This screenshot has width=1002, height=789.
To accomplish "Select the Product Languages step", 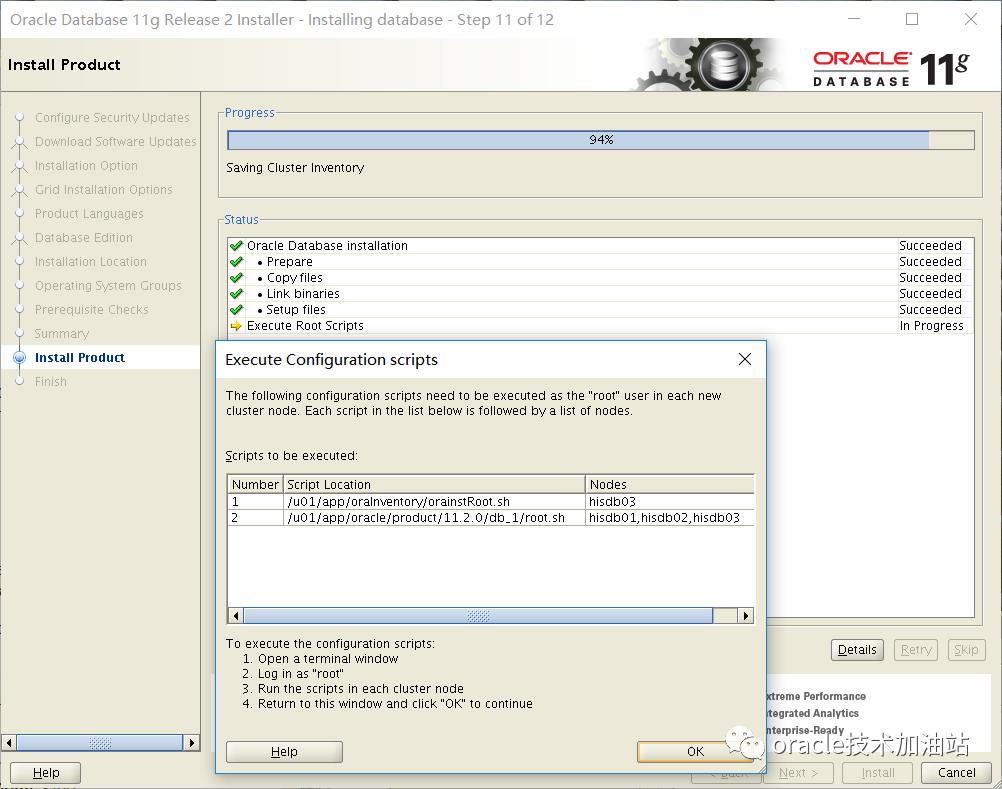I will pos(89,213).
